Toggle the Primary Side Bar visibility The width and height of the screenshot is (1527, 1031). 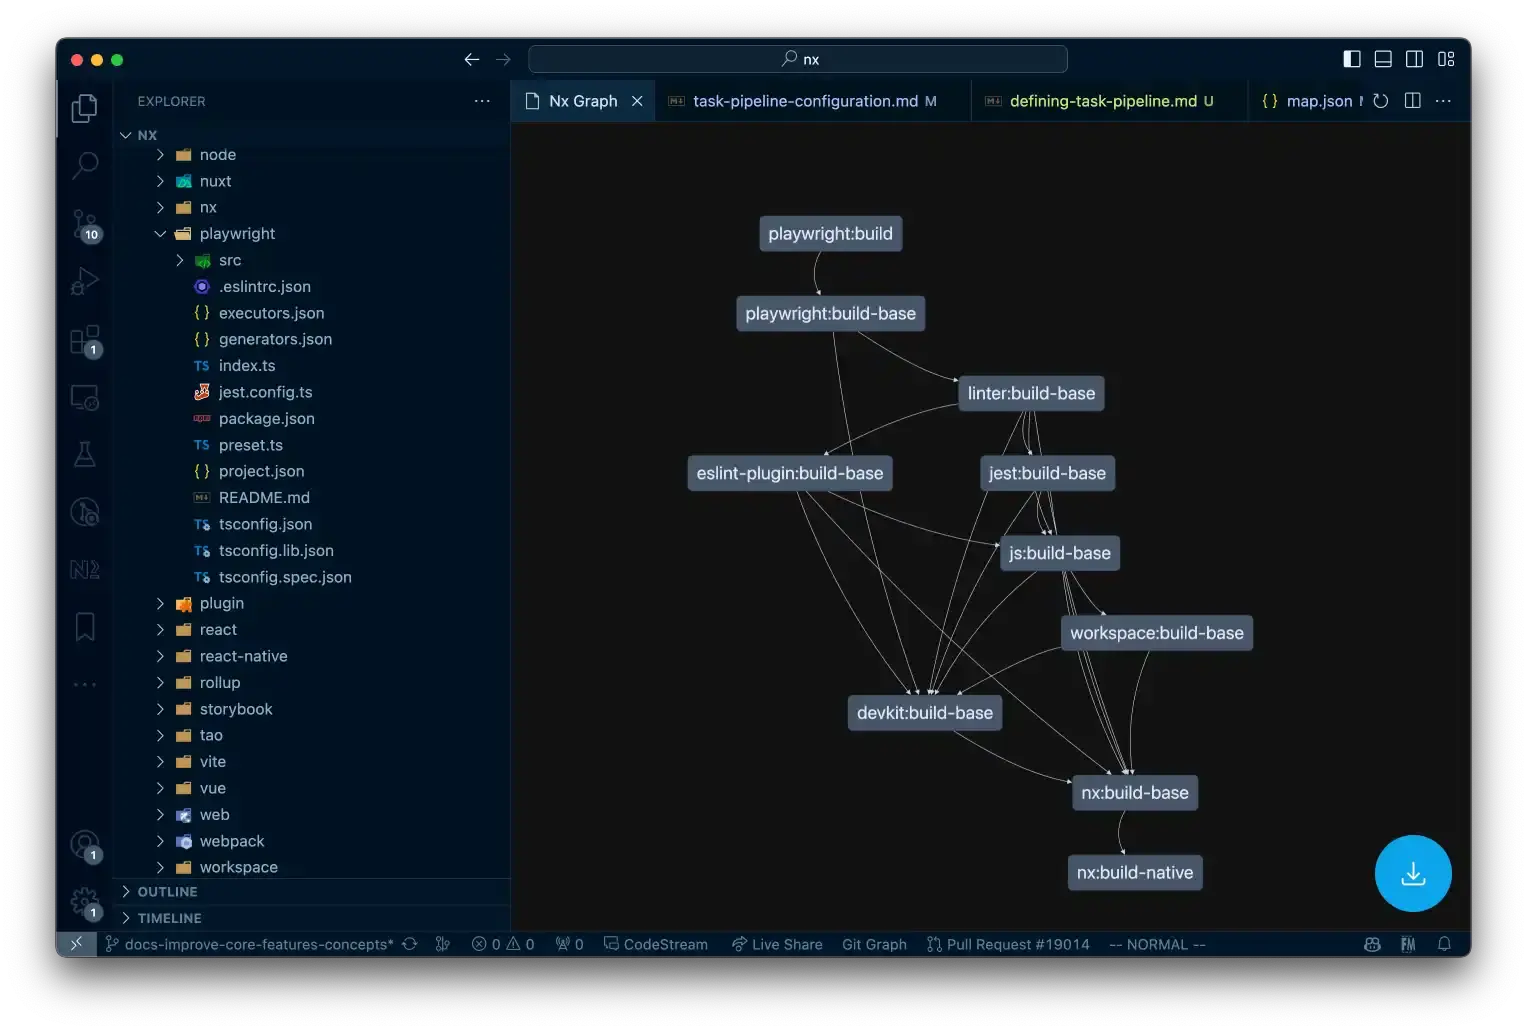(1351, 59)
